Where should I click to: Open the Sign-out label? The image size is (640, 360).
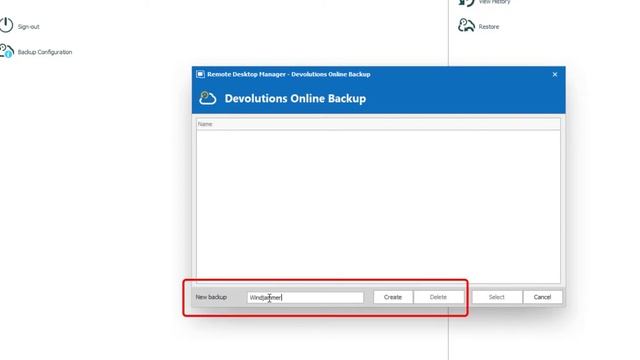pyautogui.click(x=29, y=27)
